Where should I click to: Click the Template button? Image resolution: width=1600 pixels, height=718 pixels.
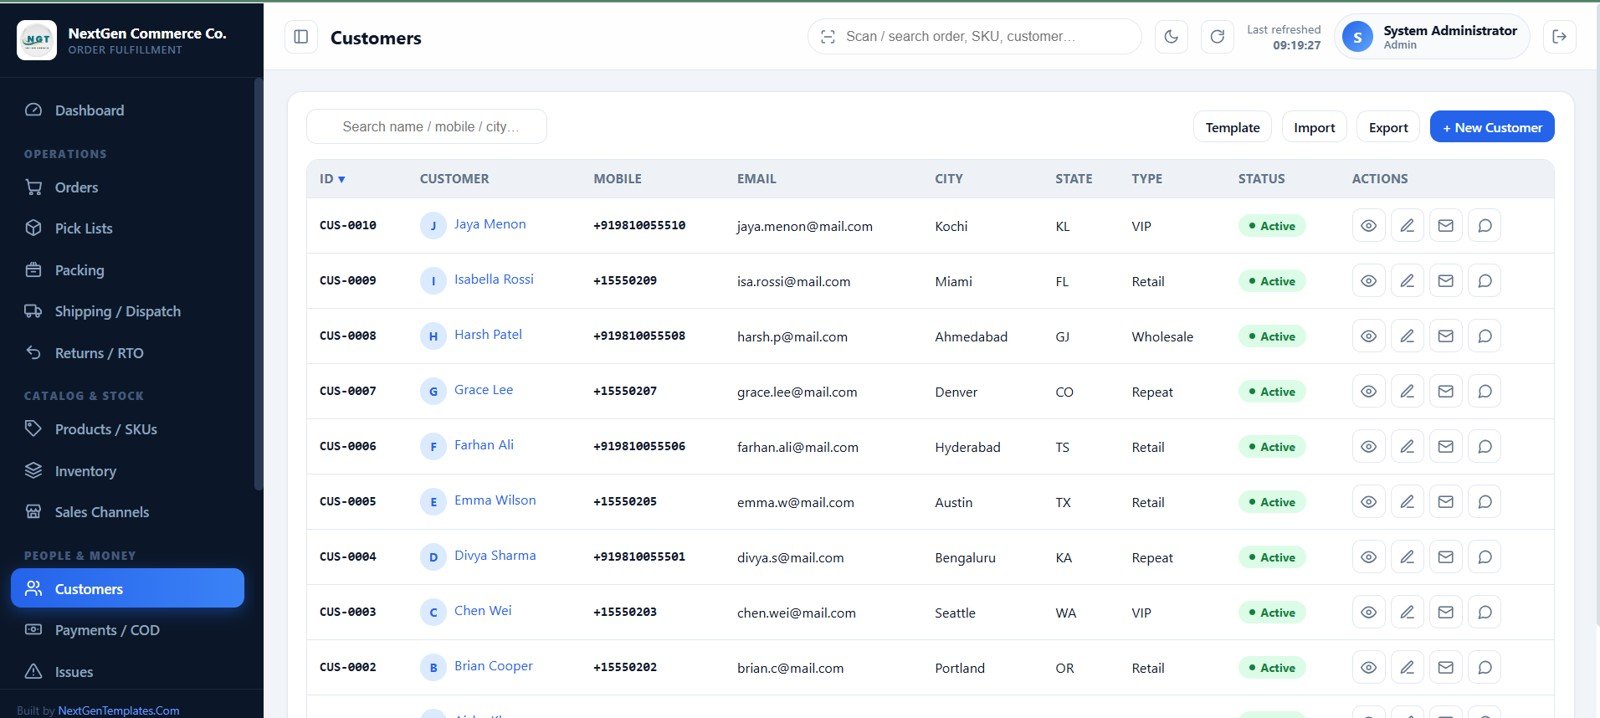[x=1232, y=127]
